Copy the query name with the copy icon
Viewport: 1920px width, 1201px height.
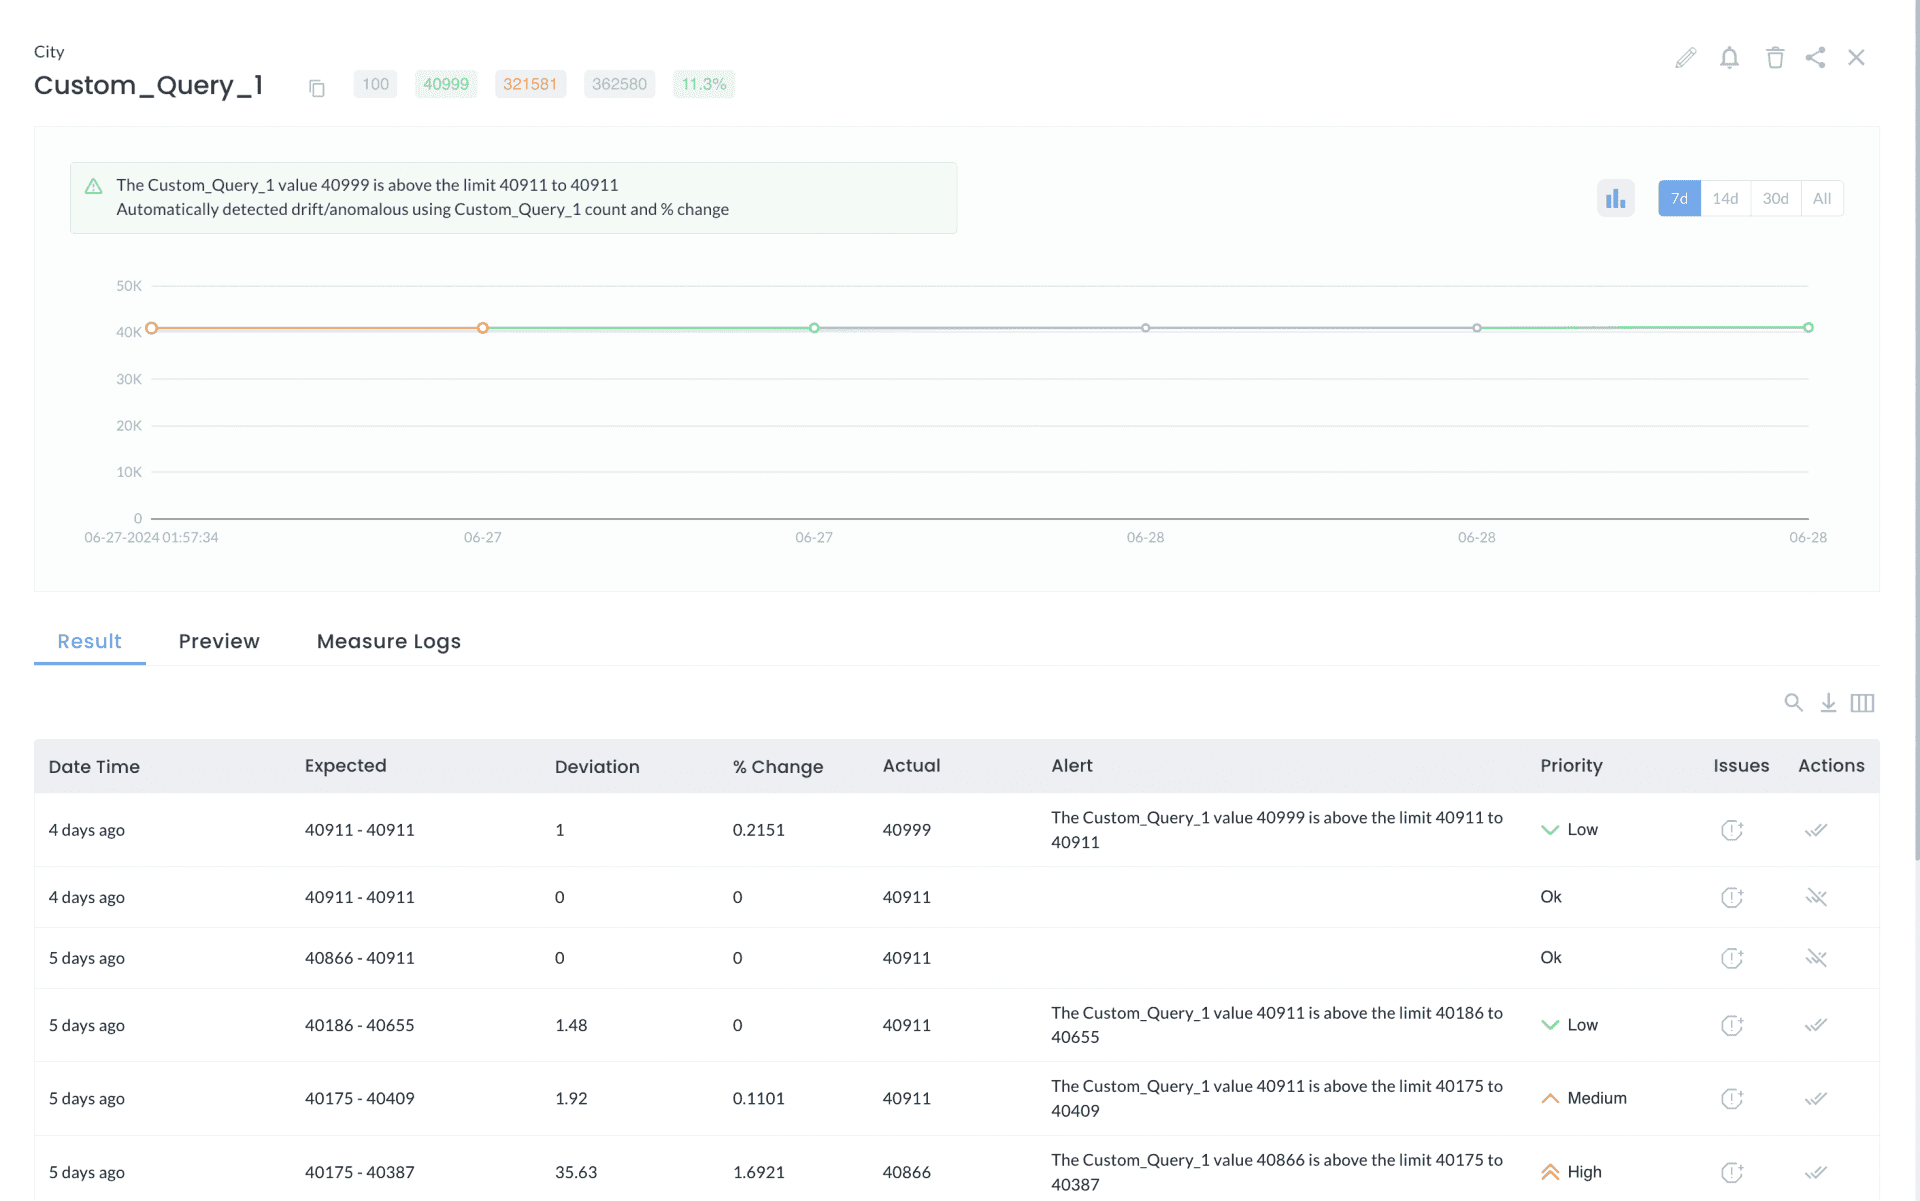click(x=317, y=88)
